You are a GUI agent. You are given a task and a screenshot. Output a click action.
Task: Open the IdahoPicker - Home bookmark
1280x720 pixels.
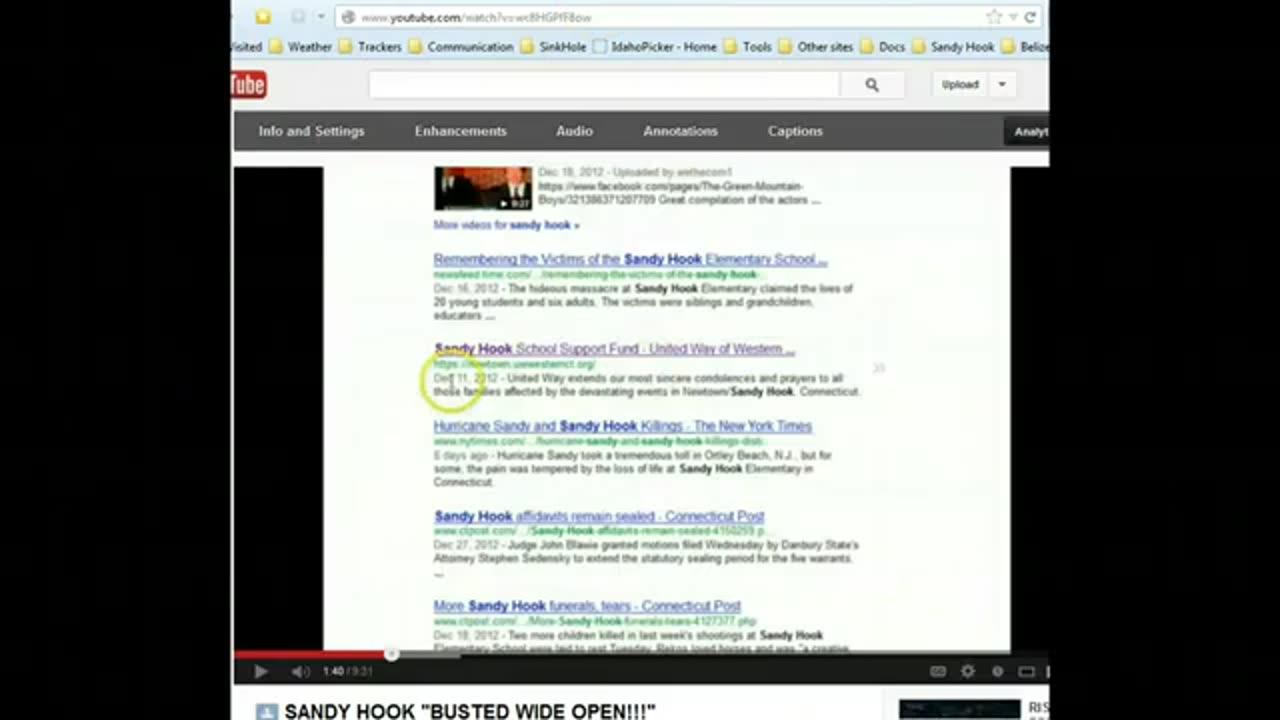(x=655, y=47)
